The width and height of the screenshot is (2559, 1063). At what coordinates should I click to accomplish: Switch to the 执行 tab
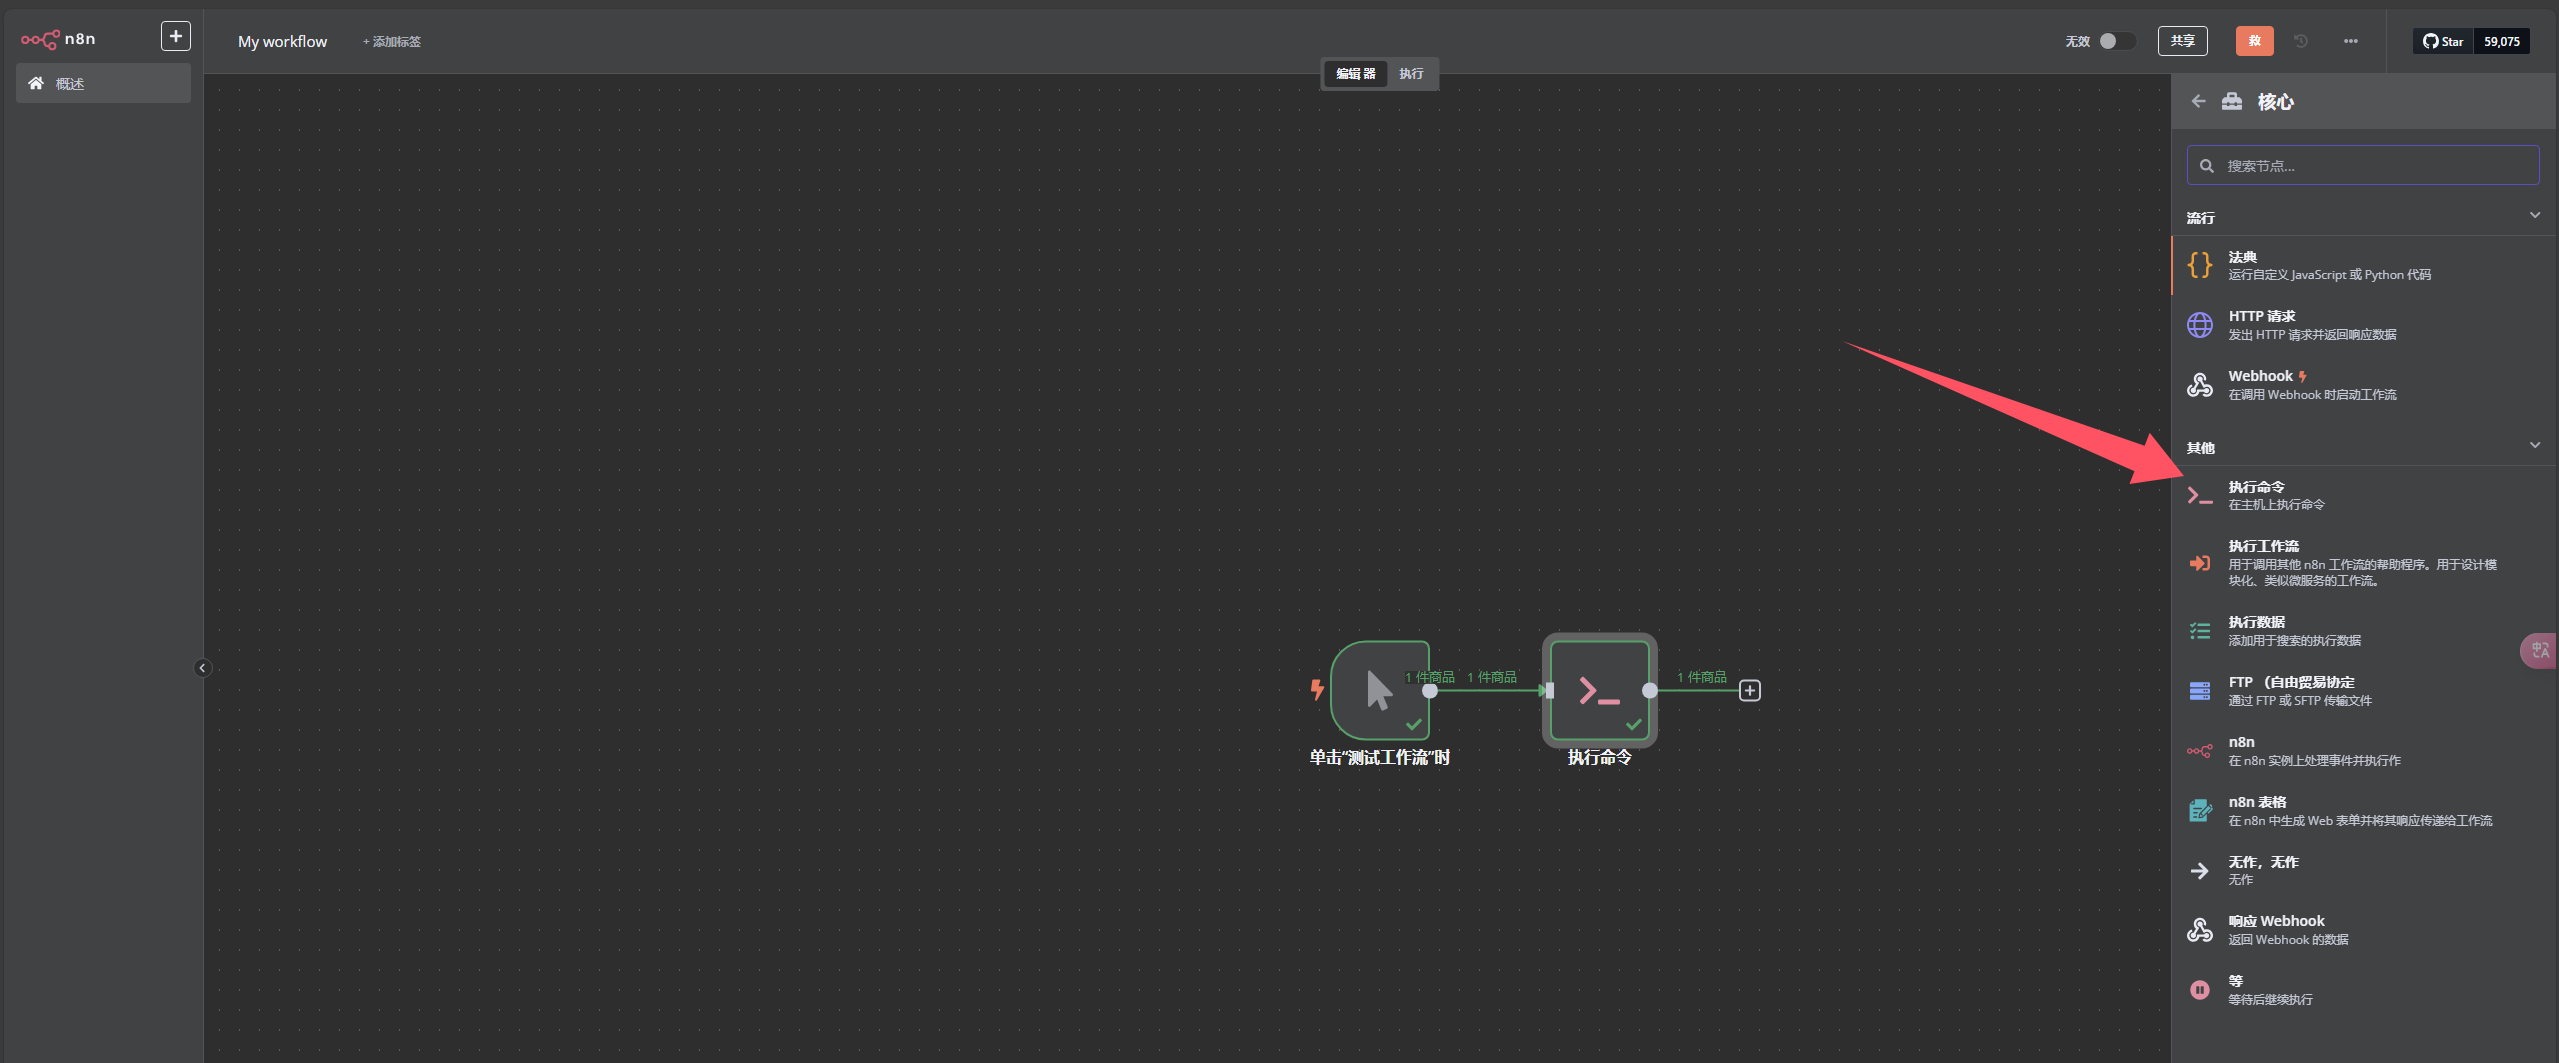point(1410,74)
